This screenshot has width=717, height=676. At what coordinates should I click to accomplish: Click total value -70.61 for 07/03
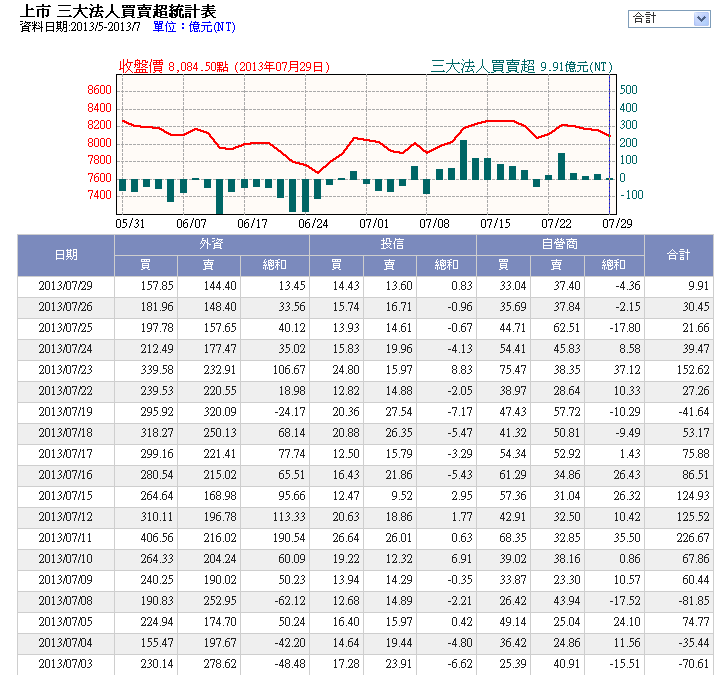tap(694, 664)
